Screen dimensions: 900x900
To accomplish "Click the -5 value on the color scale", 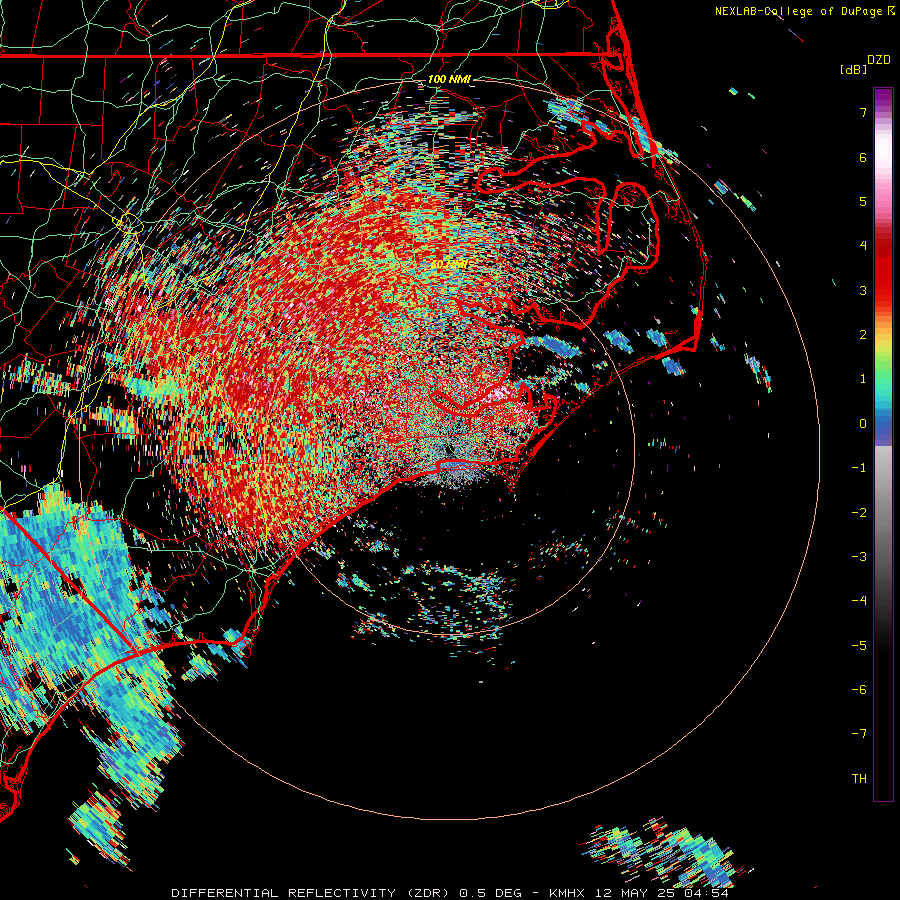I will pyautogui.click(x=859, y=646).
